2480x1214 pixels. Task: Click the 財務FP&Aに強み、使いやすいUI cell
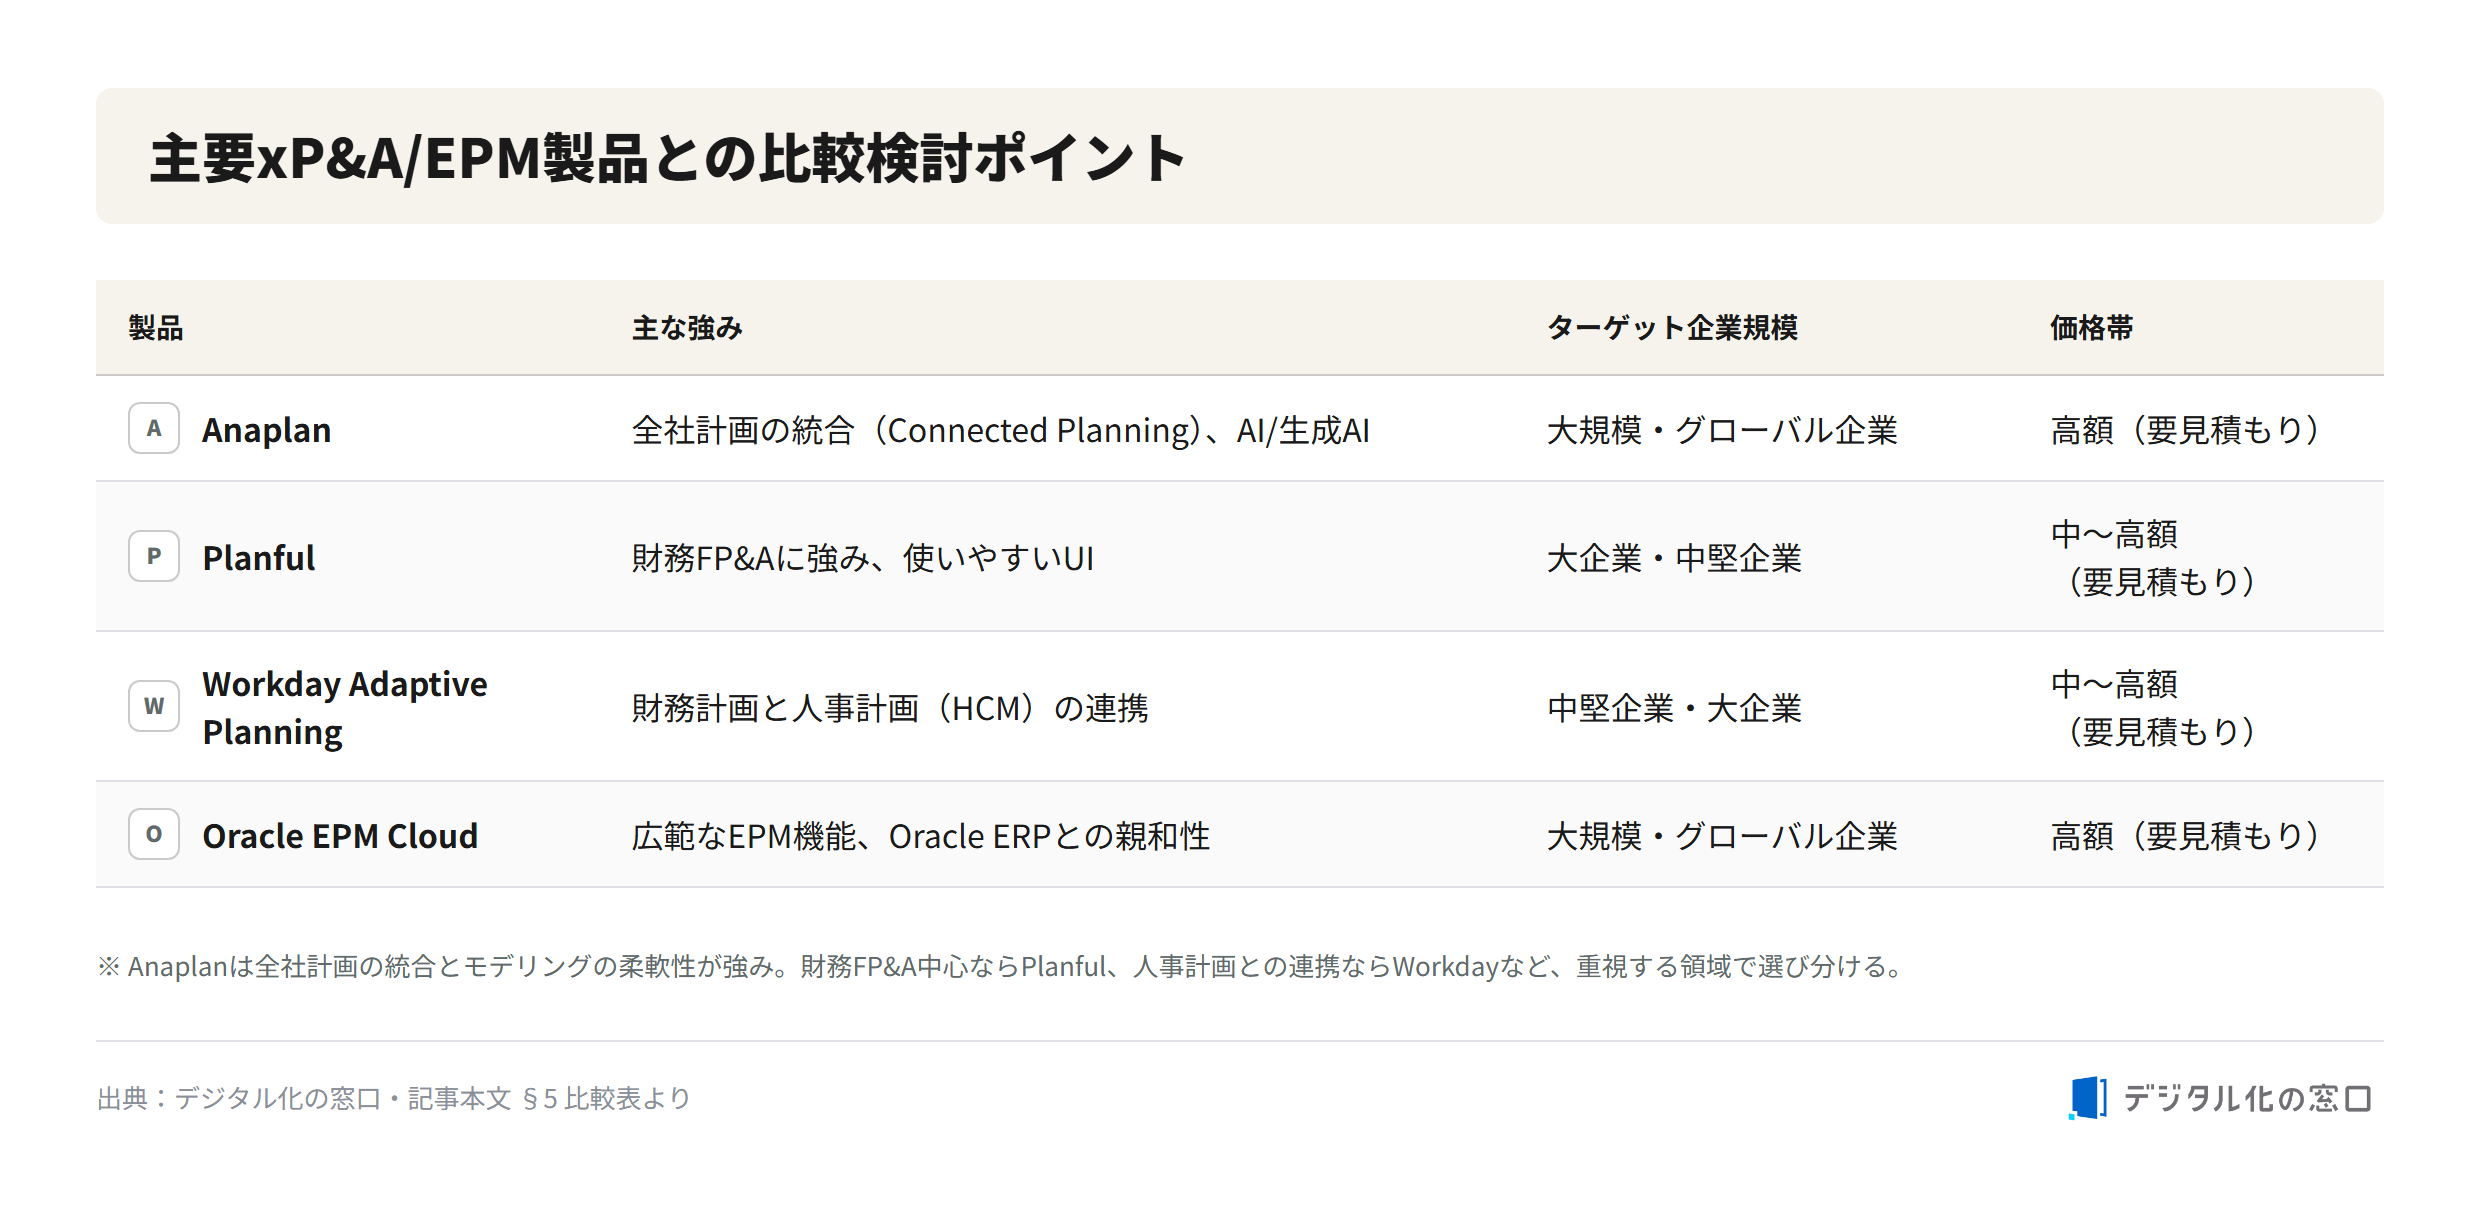(x=863, y=557)
